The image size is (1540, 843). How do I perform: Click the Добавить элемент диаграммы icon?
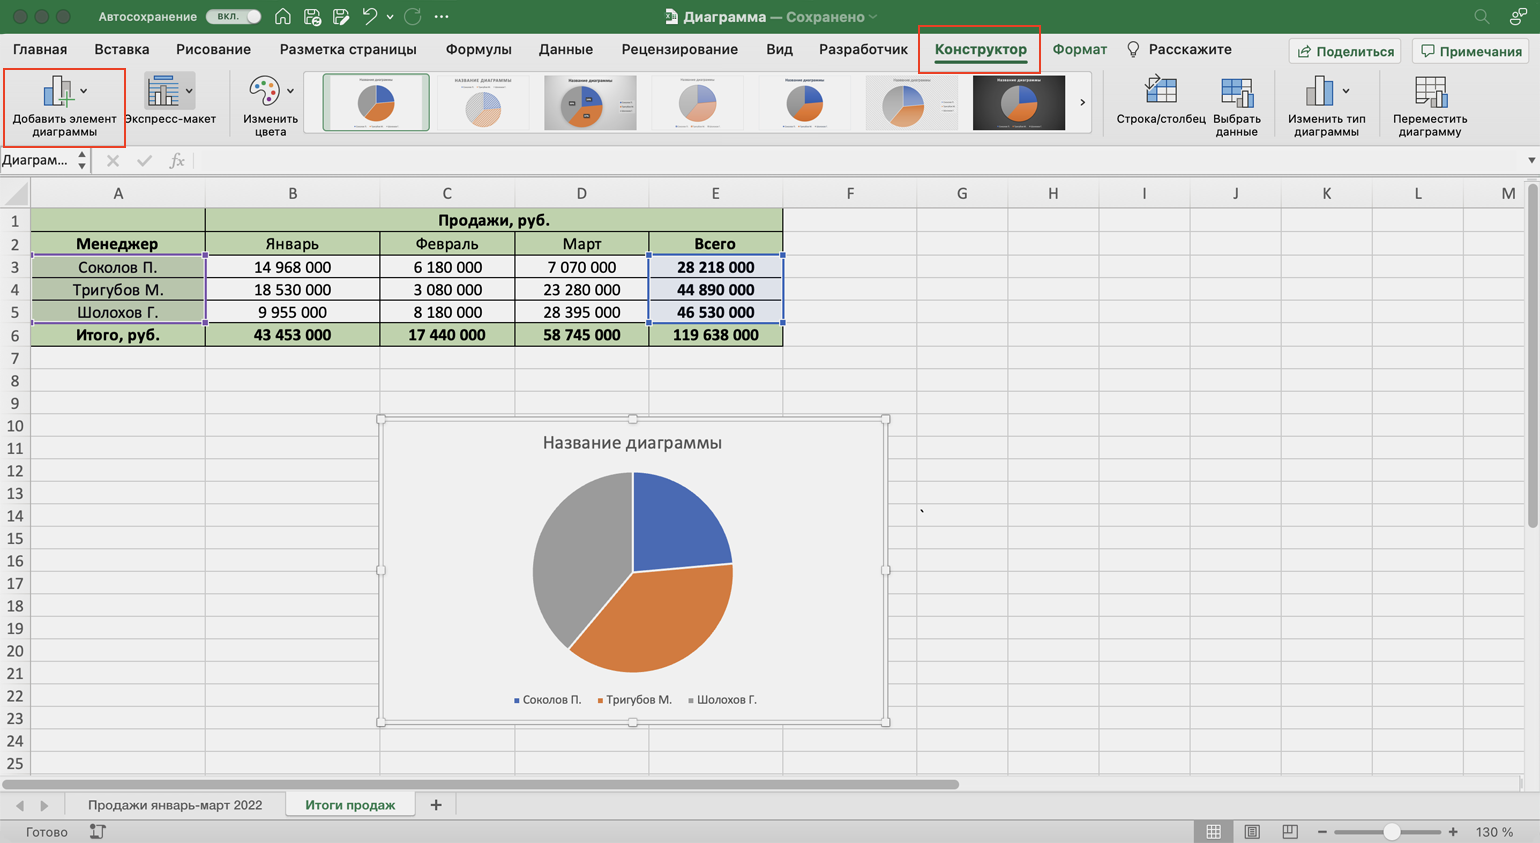tap(58, 92)
